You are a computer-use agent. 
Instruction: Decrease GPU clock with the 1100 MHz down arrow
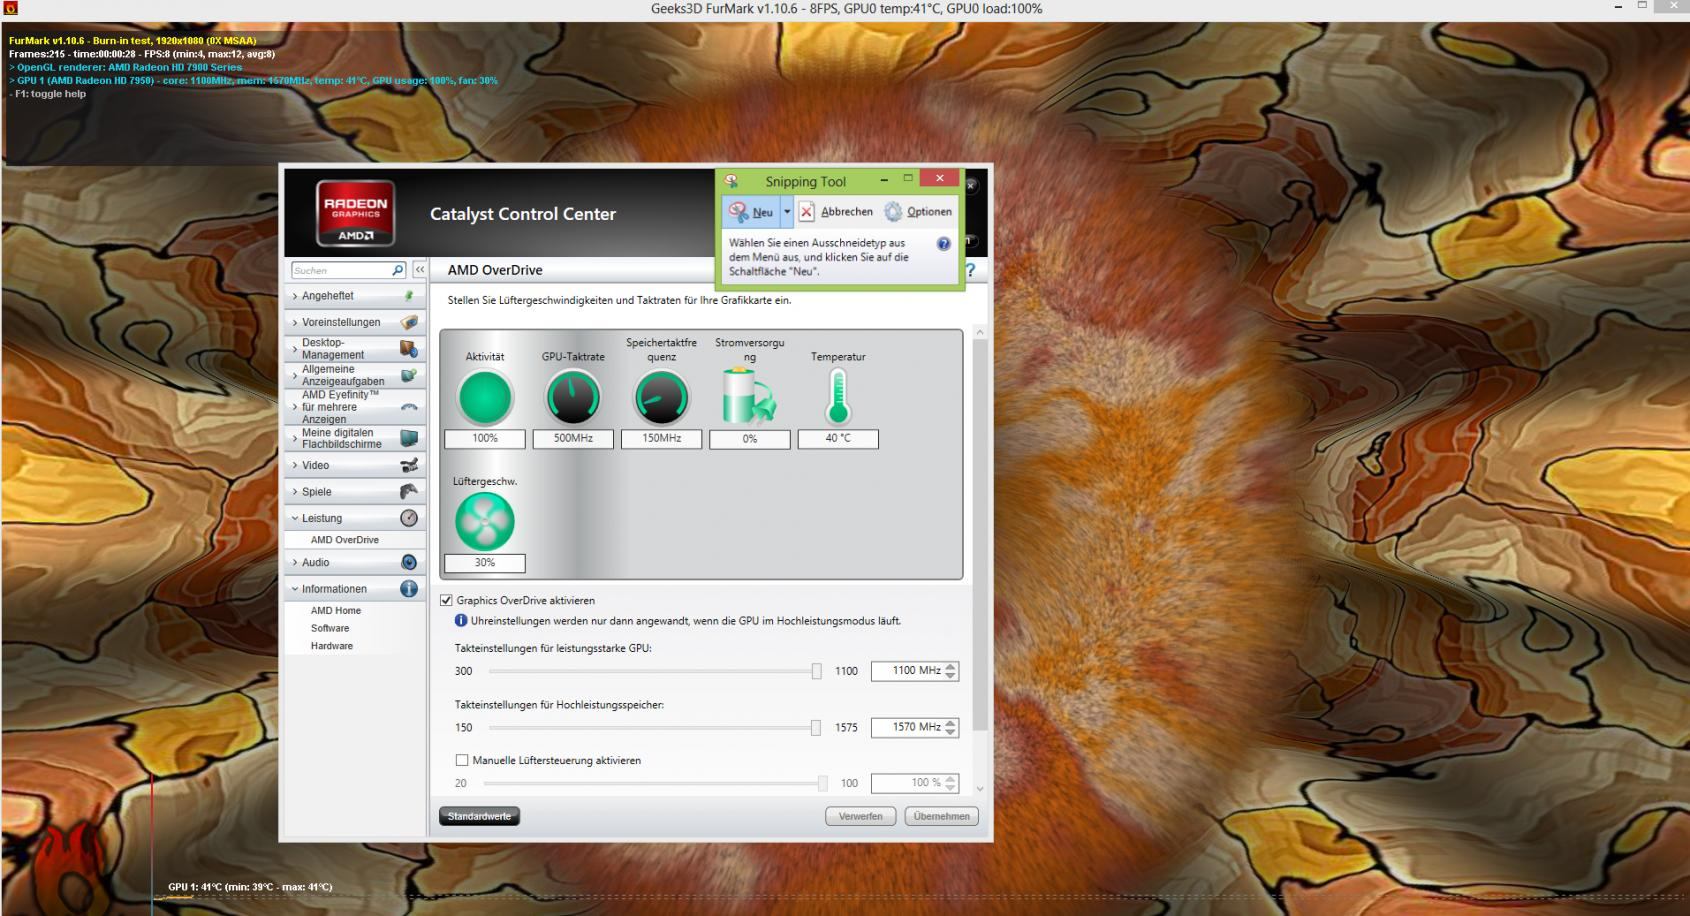[951, 676]
